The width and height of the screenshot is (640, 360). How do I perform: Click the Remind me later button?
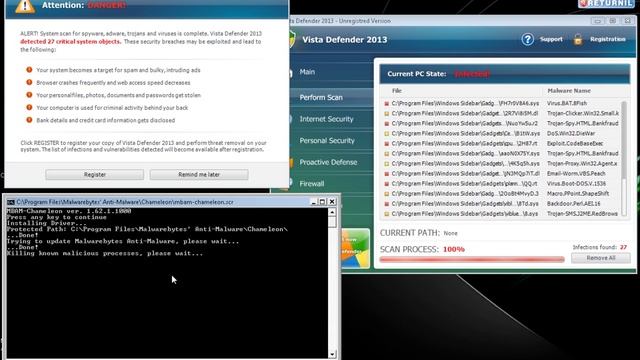tap(199, 174)
